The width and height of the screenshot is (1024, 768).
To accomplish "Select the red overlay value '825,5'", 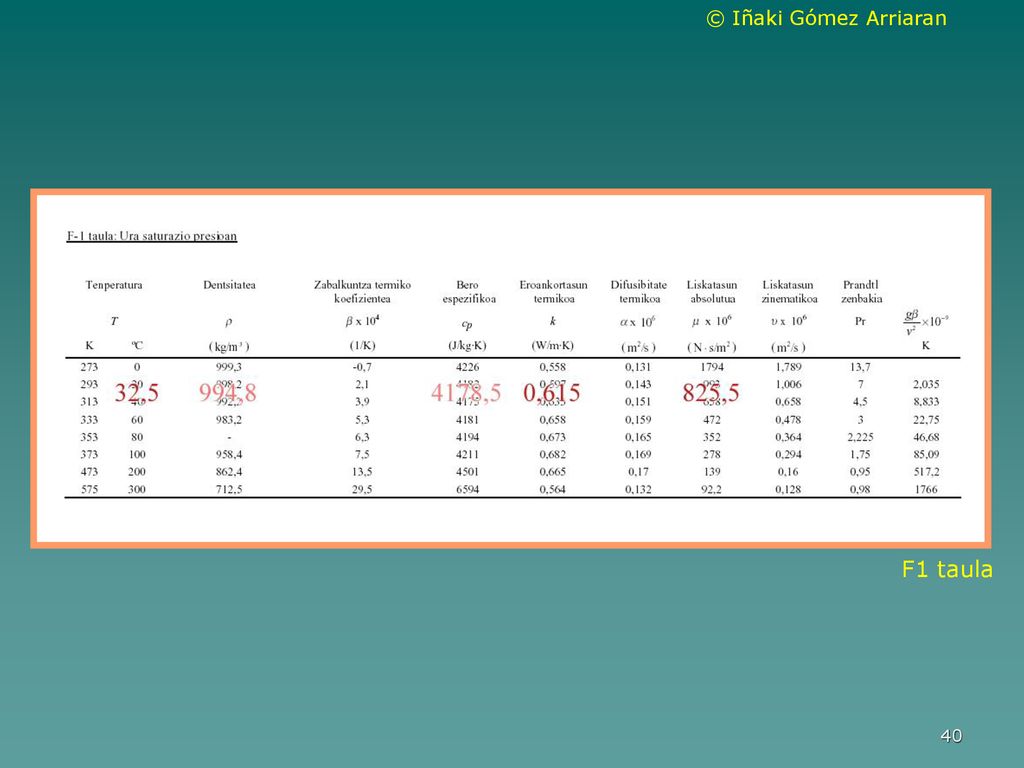I will pyautogui.click(x=711, y=392).
